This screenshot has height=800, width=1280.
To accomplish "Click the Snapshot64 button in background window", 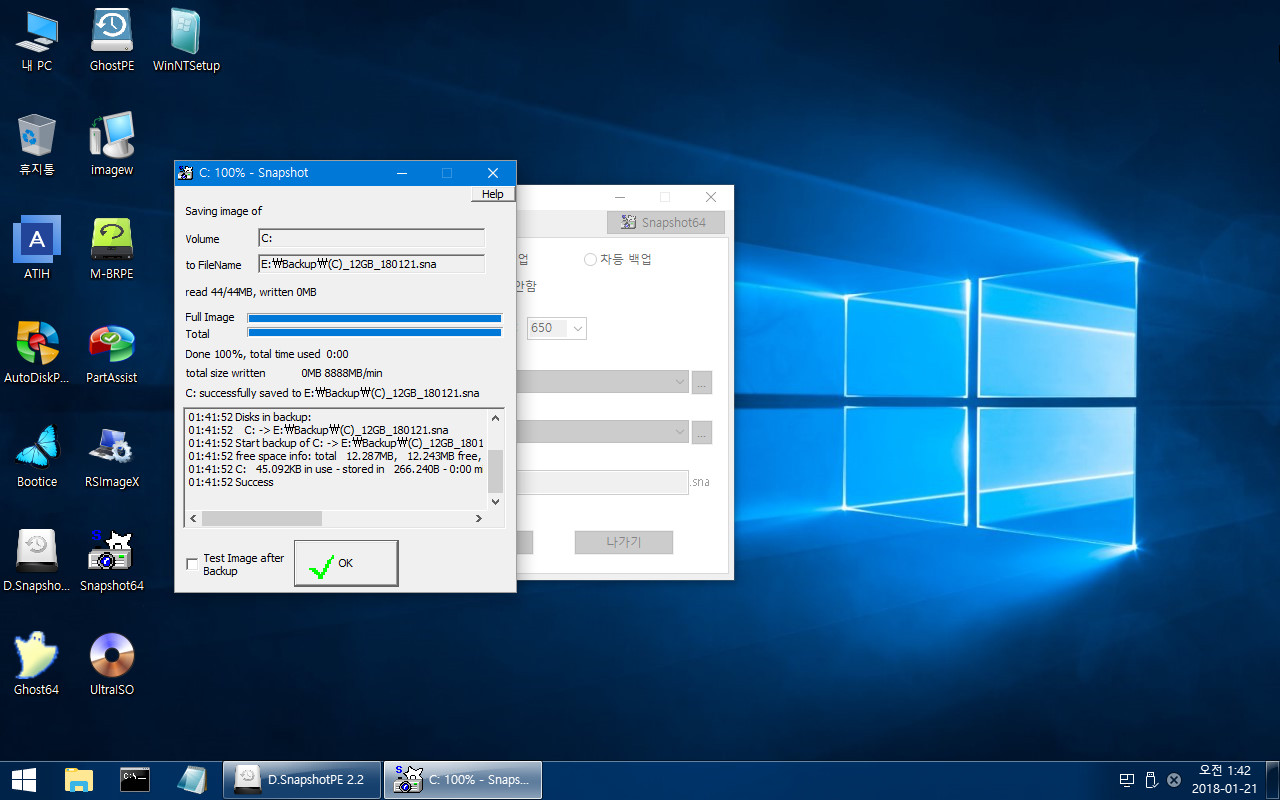I will [665, 222].
